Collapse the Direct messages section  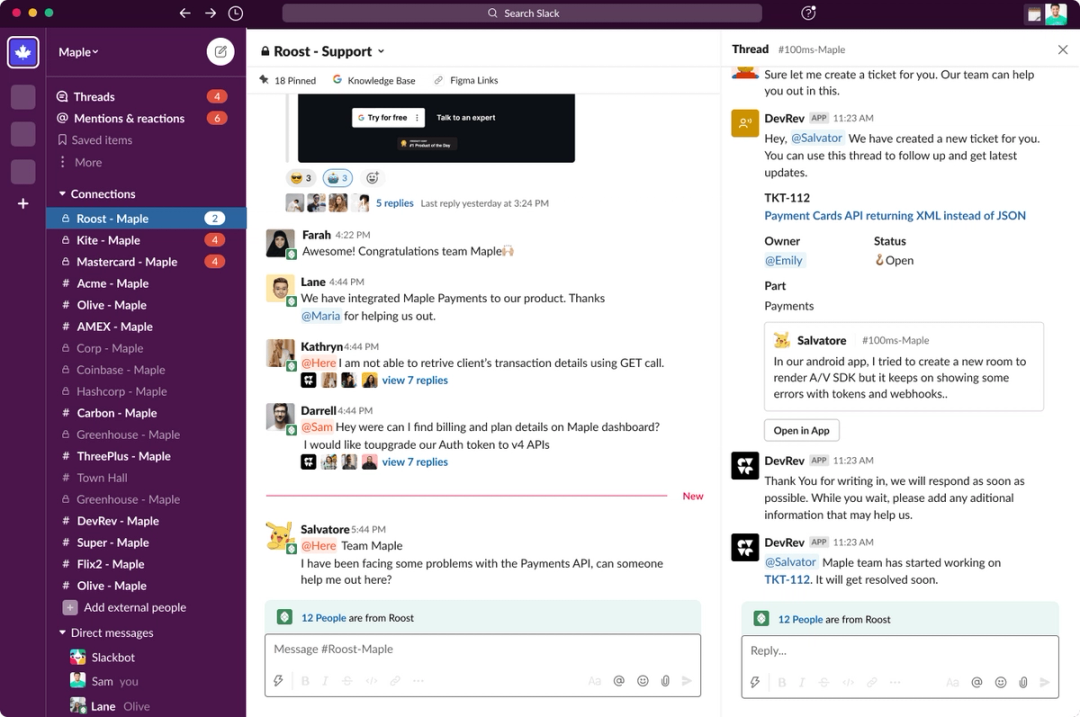click(62, 632)
